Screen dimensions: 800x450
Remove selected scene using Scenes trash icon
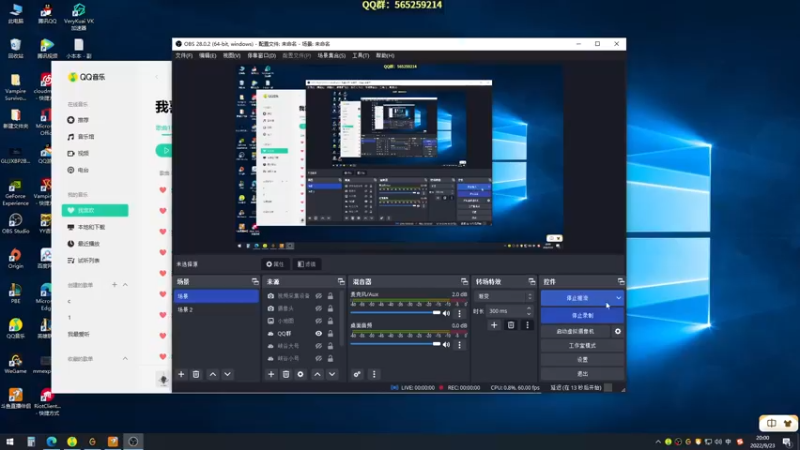[196, 374]
